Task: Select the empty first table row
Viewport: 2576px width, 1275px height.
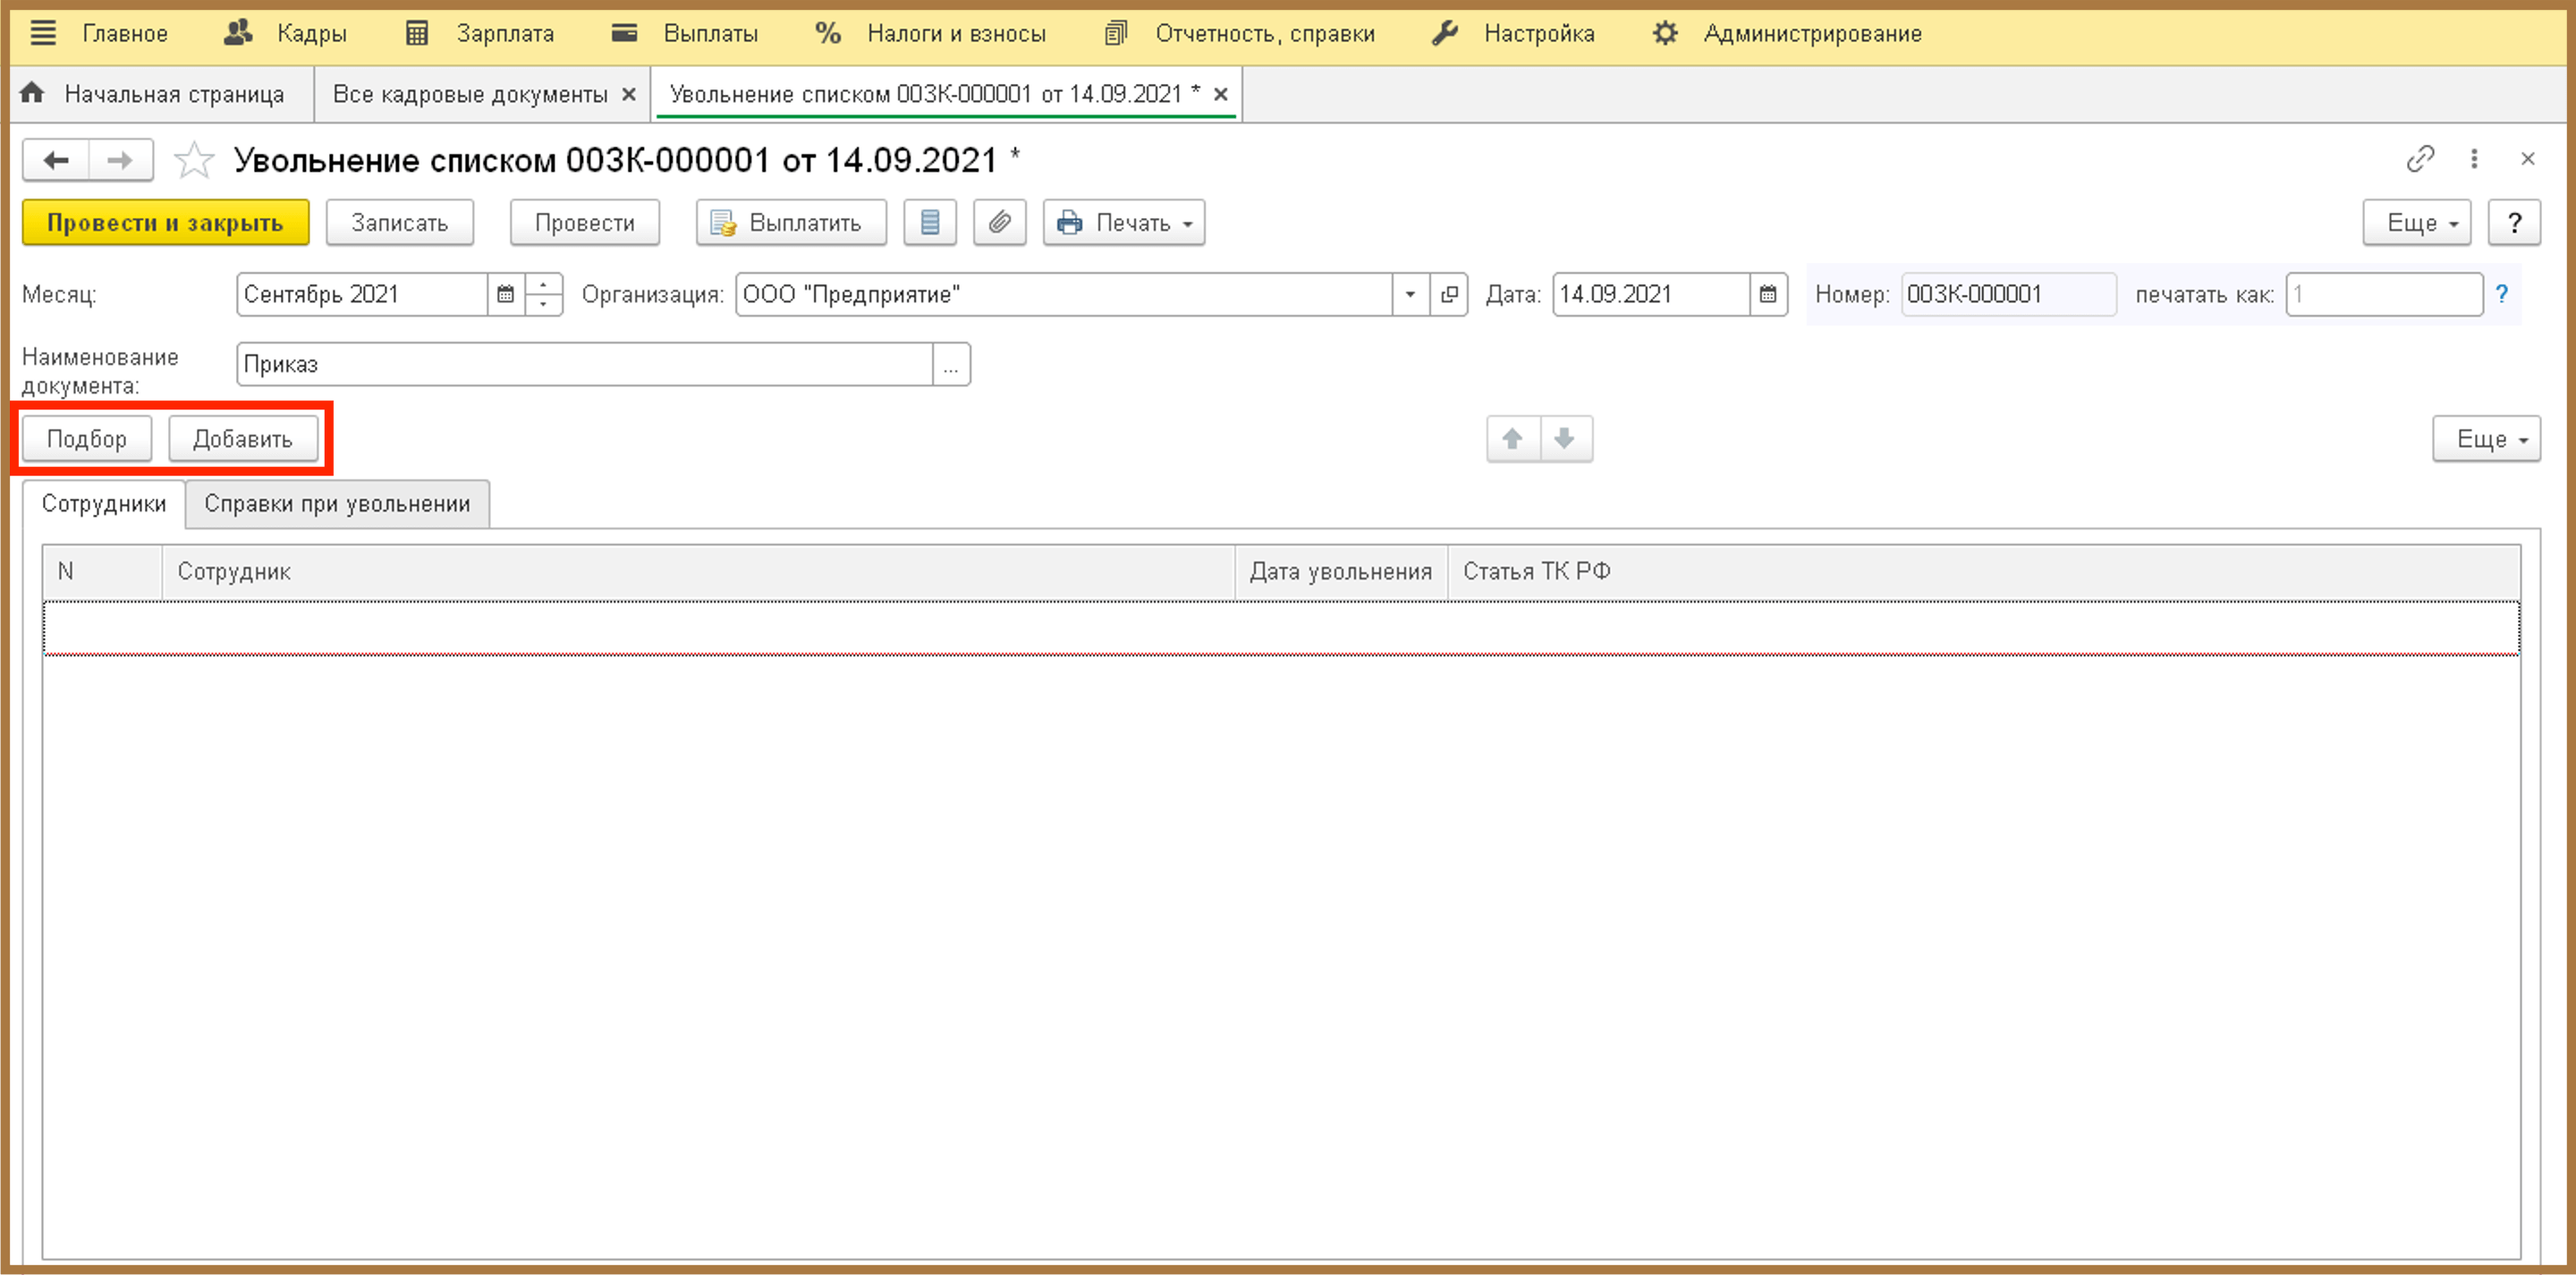Action: tap(1281, 628)
